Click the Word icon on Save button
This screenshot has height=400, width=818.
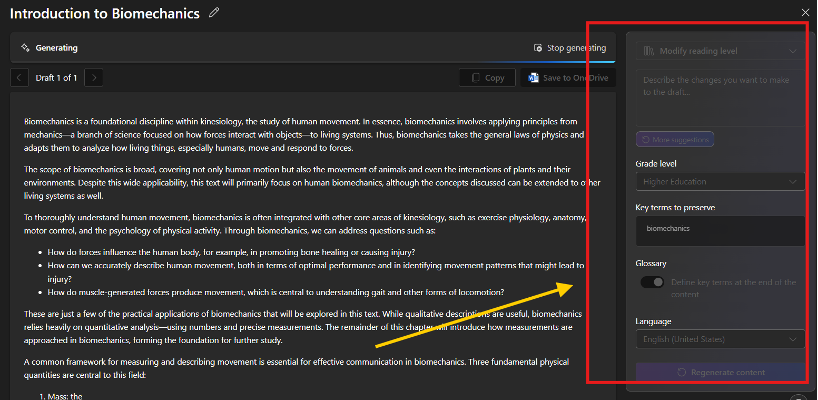tap(533, 78)
